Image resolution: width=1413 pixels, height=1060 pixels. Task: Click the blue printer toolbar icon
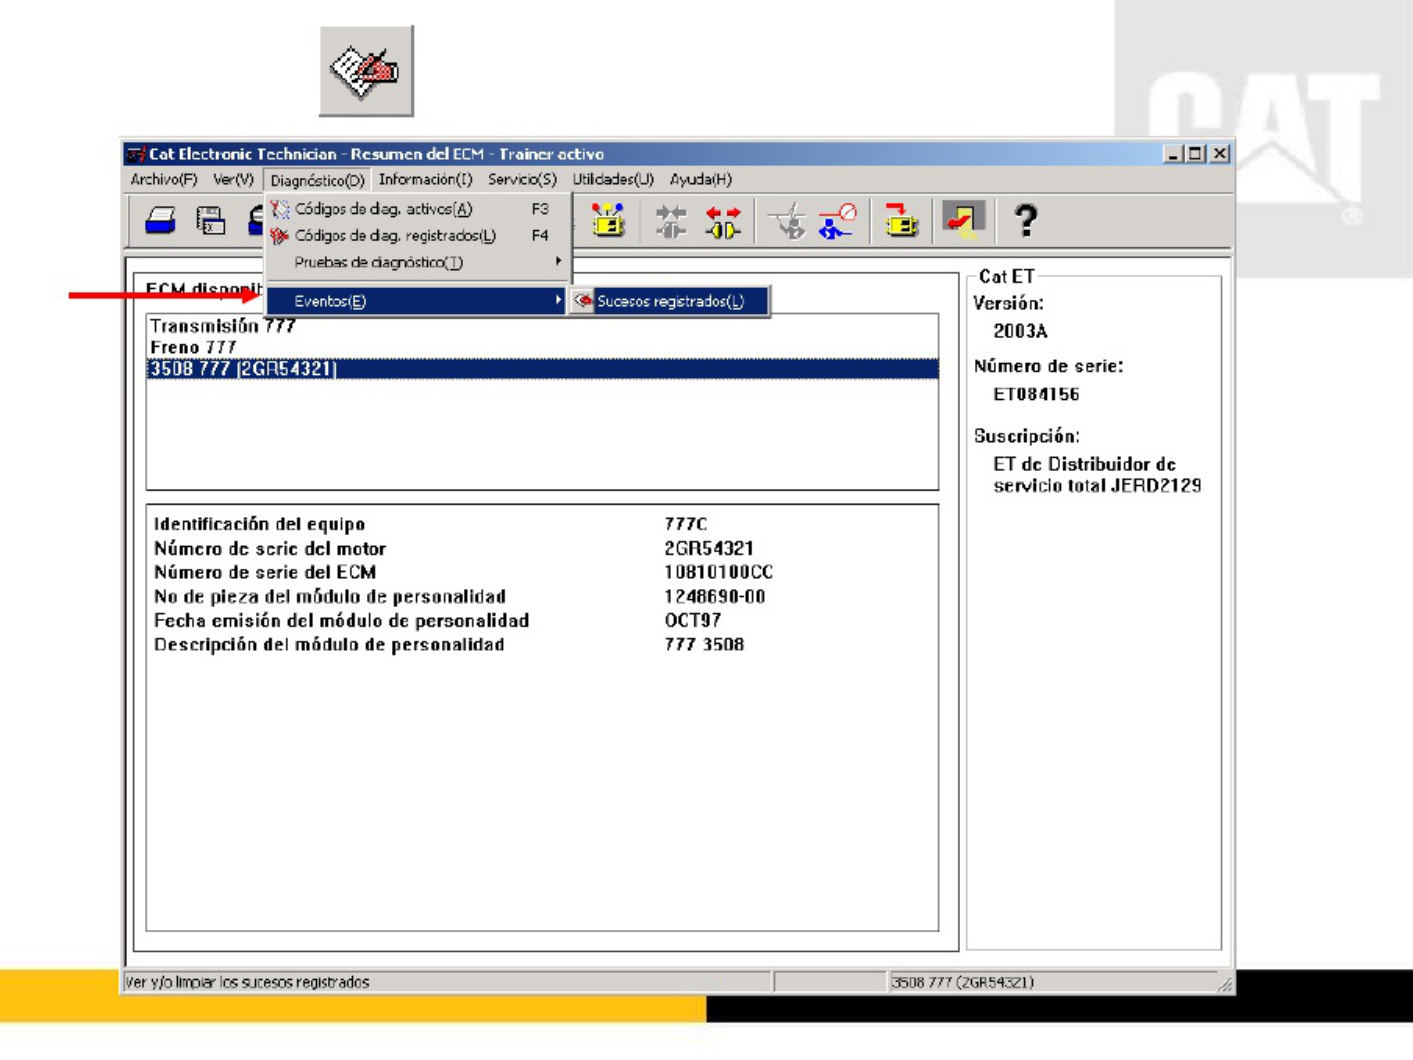pyautogui.click(x=160, y=221)
